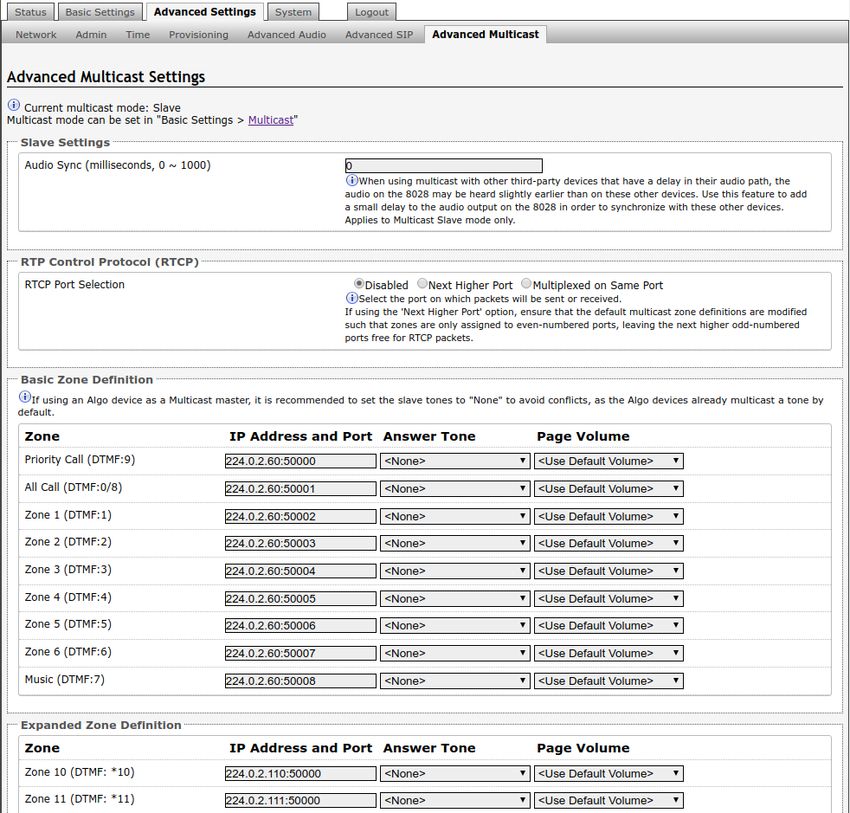The image size is (850, 813).
Task: Open Answer Tone dropdown for Zone 10
Action: point(455,774)
